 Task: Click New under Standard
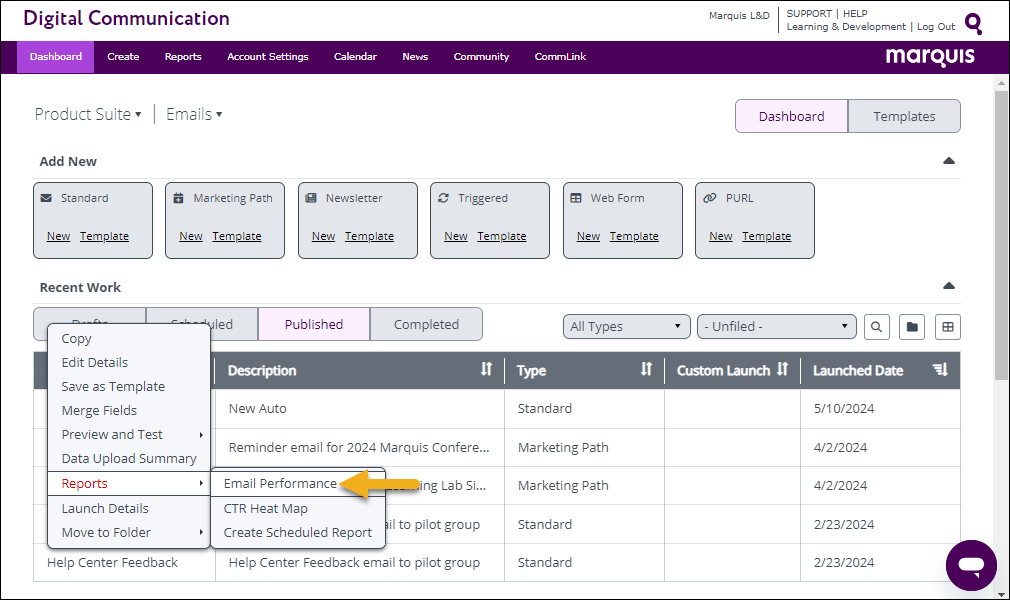[x=58, y=236]
